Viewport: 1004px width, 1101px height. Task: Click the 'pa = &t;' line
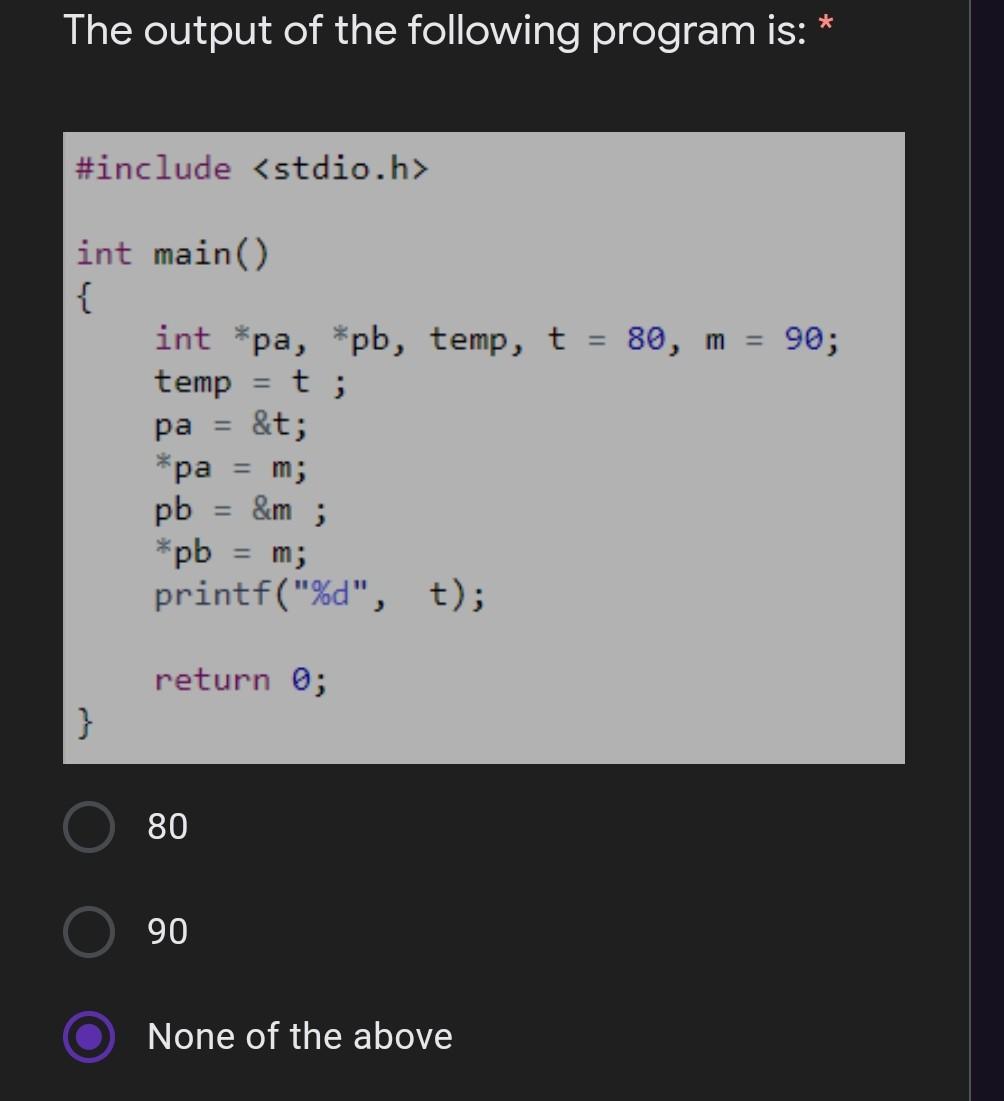click(x=230, y=424)
